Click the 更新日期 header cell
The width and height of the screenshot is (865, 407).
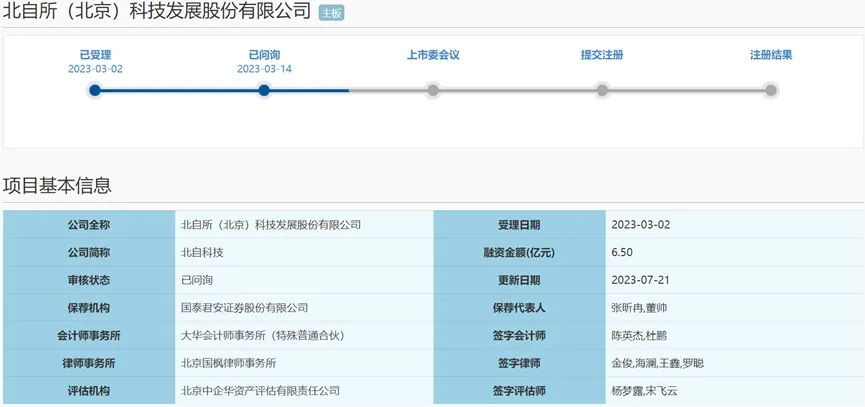pos(519,280)
